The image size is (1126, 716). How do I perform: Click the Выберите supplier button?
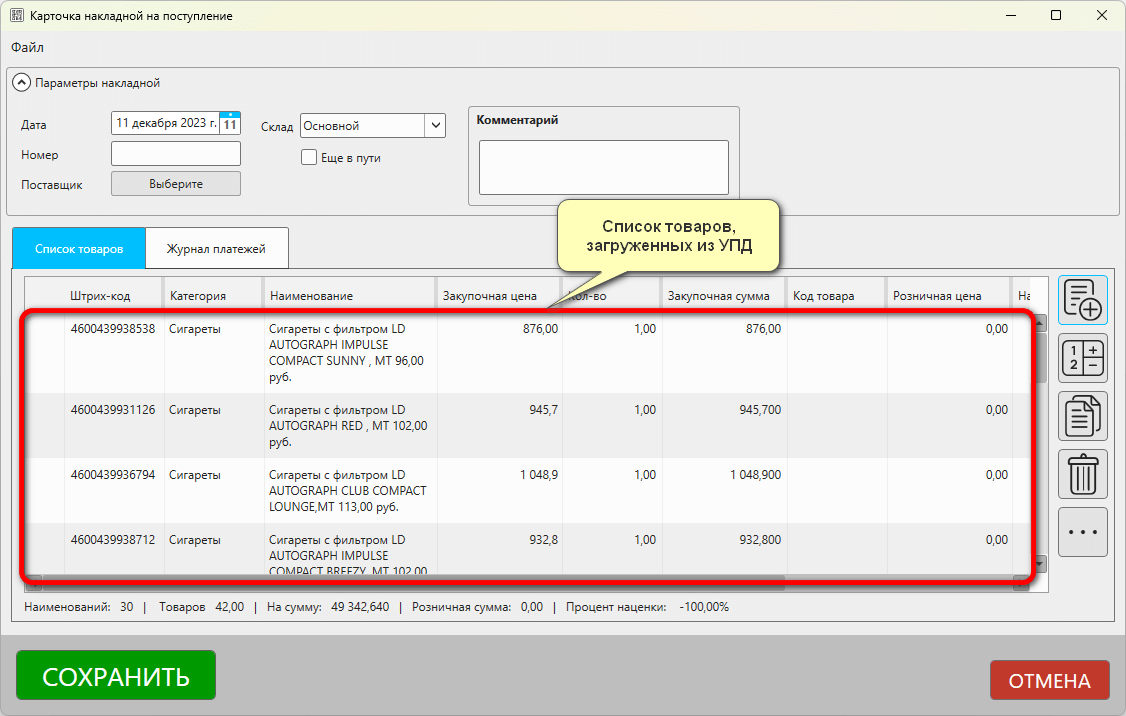[176, 184]
